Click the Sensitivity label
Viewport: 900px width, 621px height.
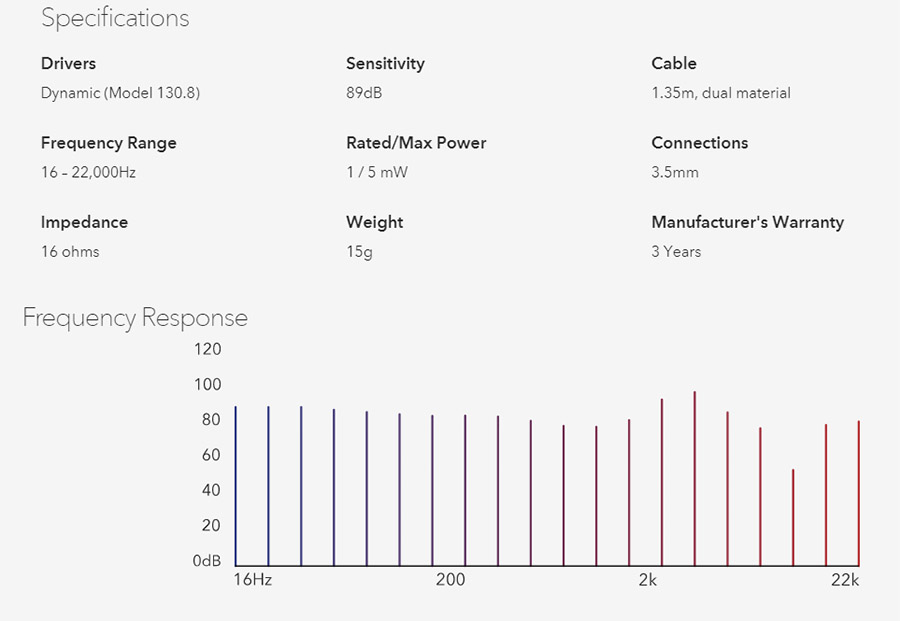(385, 63)
